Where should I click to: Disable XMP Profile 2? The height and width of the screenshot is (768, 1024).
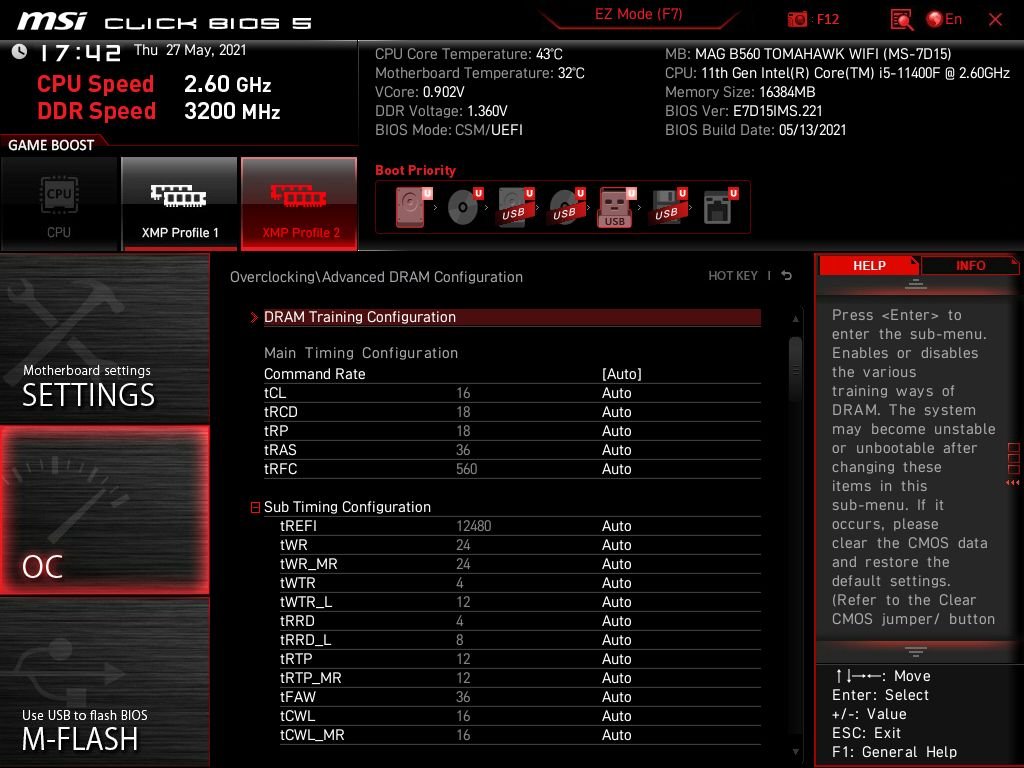(x=299, y=204)
